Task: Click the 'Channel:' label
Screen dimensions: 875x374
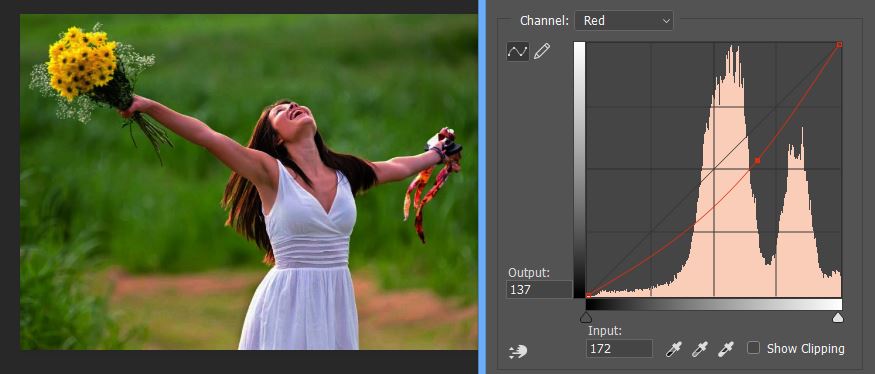Action: click(544, 21)
